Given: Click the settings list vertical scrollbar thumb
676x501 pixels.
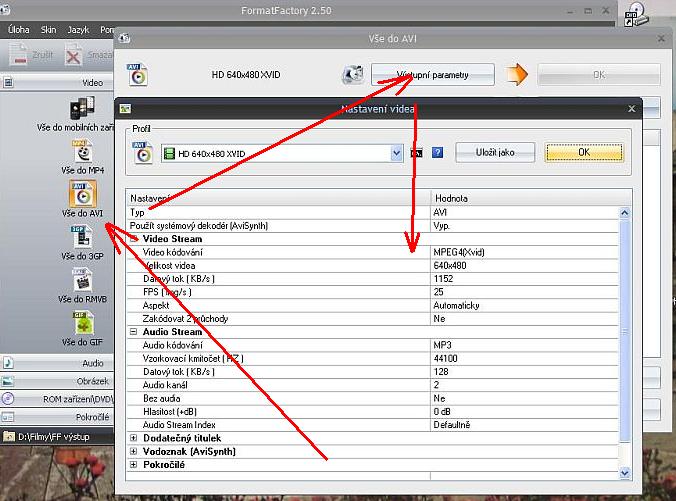Looking at the screenshot, I should (624, 331).
